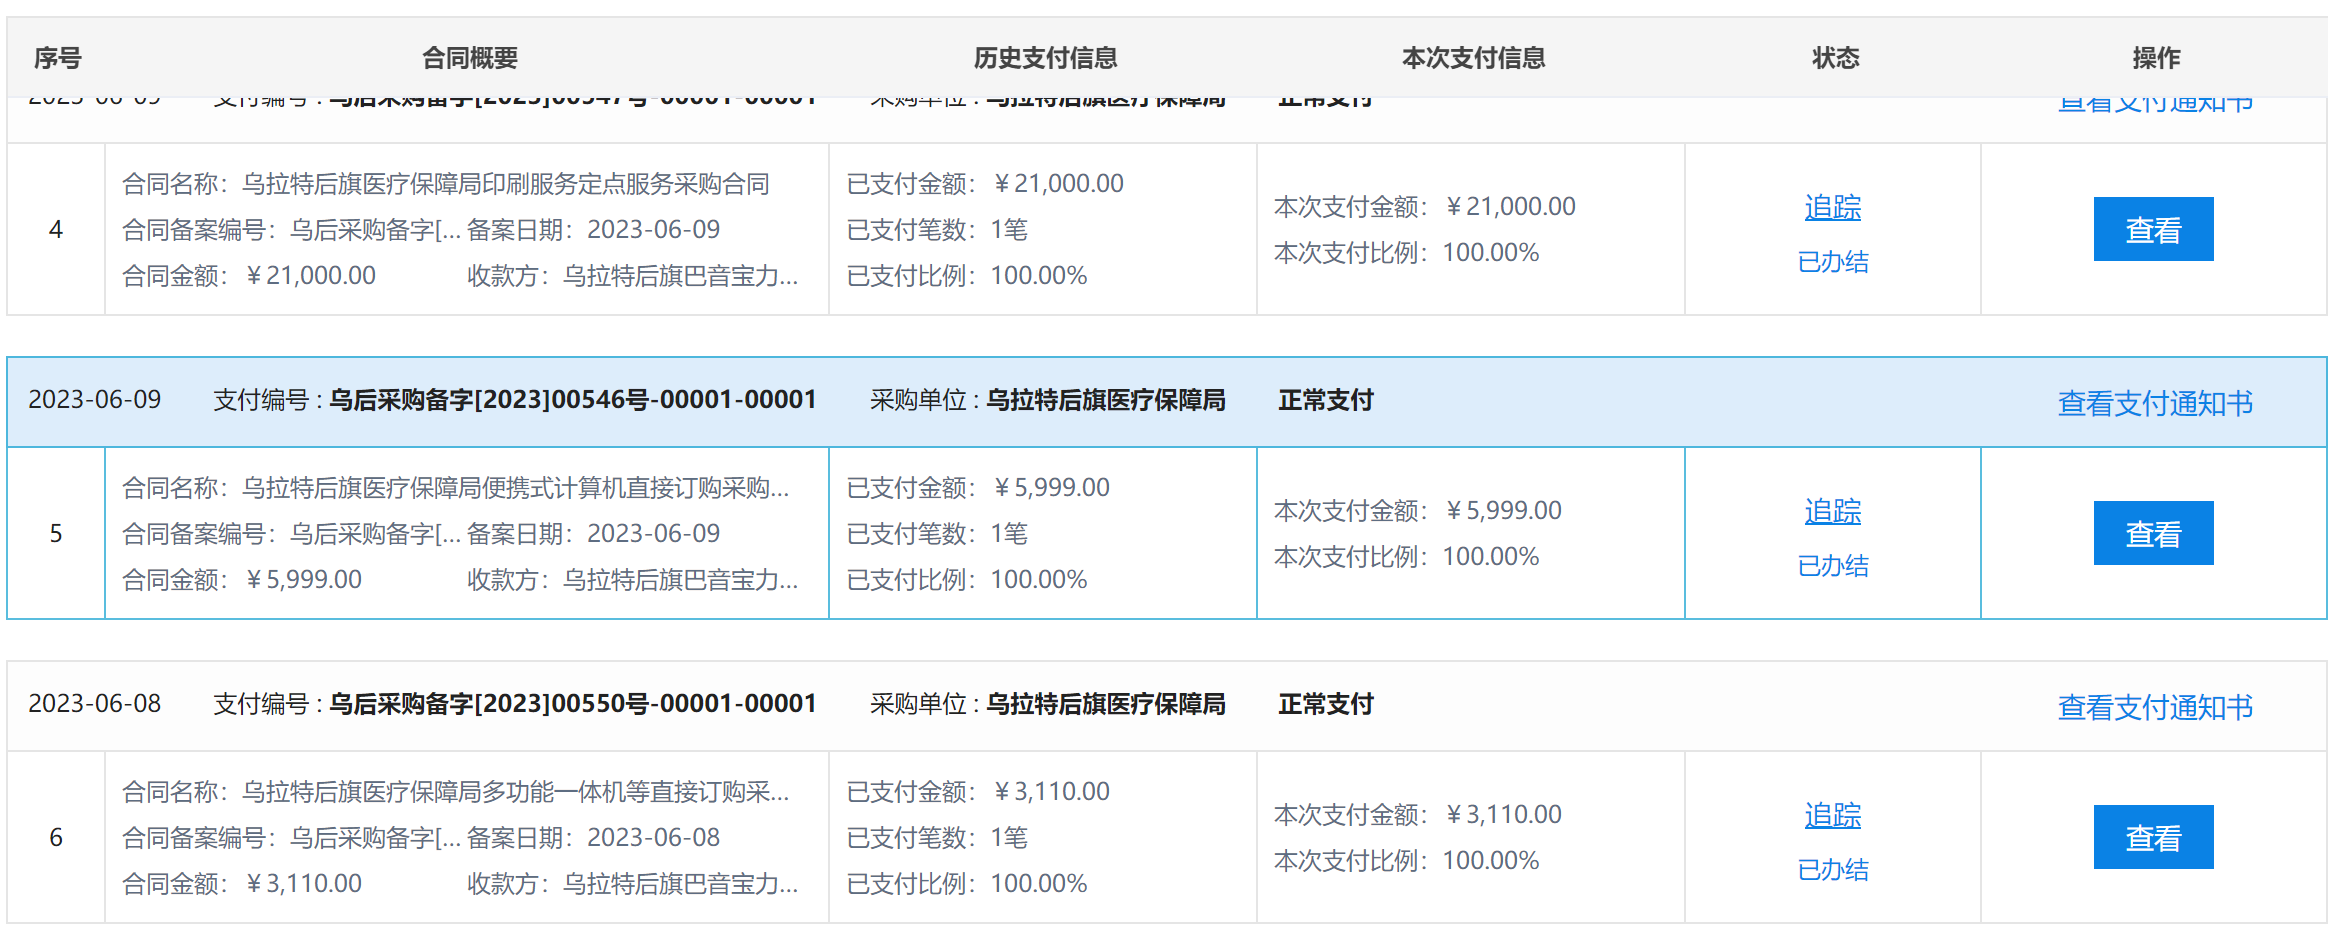The image size is (2341, 925).
Task: Click date 2023-06-09 in 00546号 header
Action: (94, 399)
